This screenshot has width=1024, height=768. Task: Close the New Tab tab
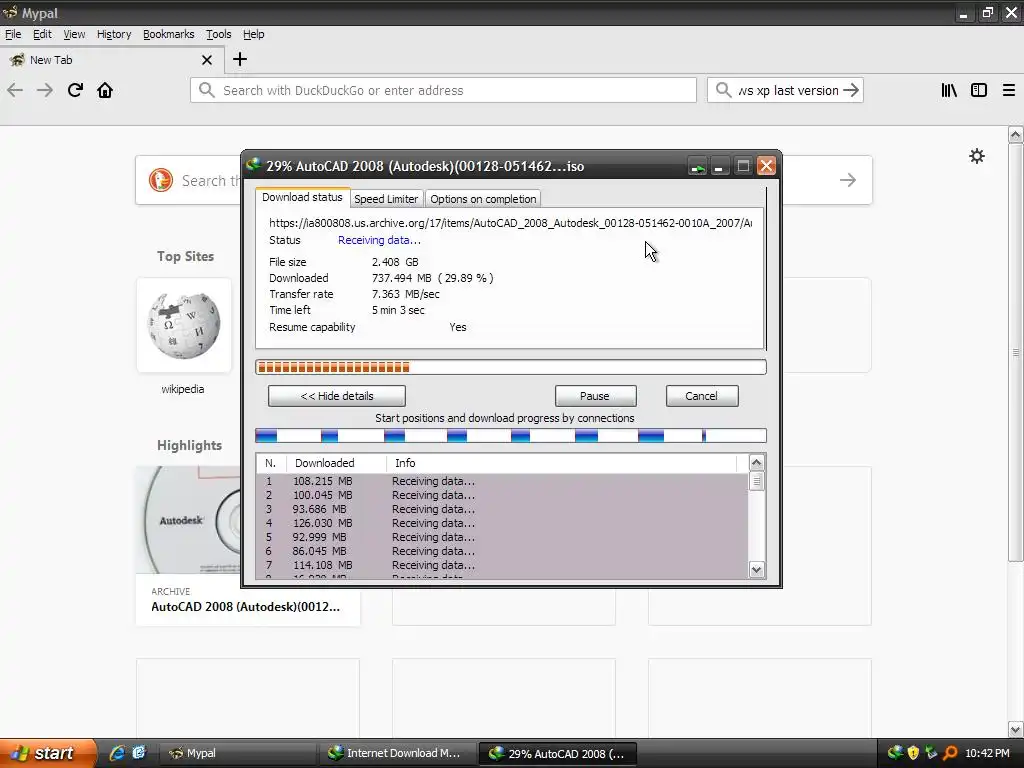coord(207,60)
